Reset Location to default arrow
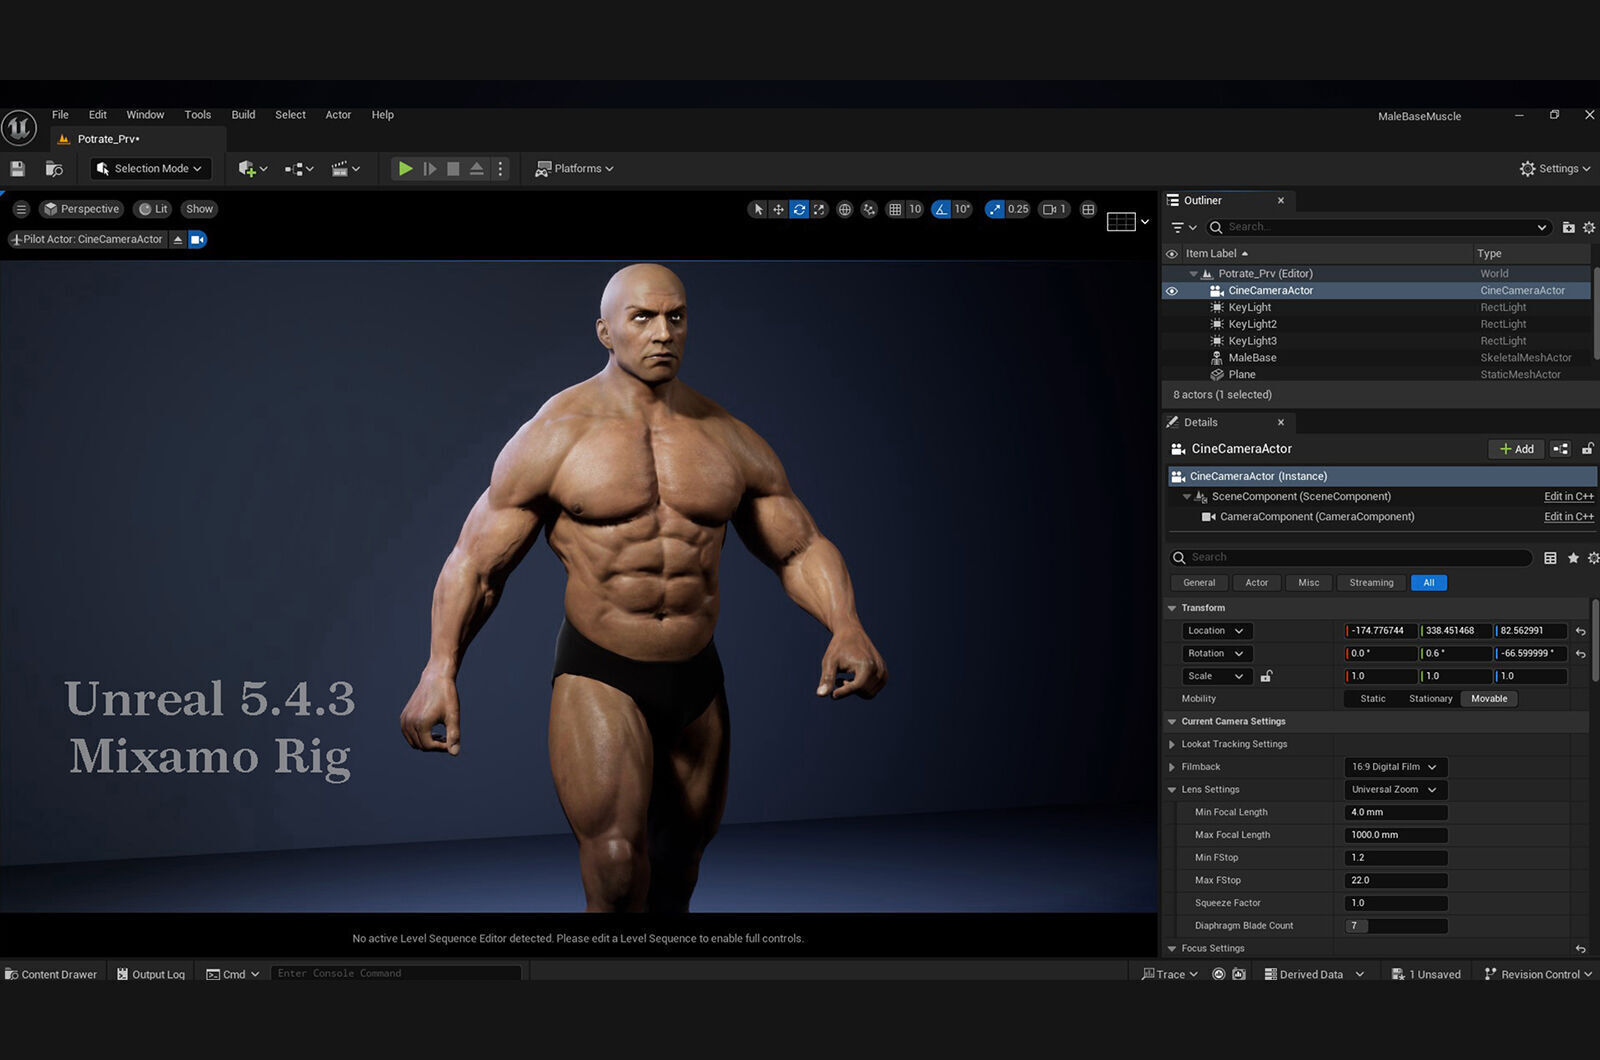This screenshot has height=1060, width=1600. pyautogui.click(x=1580, y=631)
